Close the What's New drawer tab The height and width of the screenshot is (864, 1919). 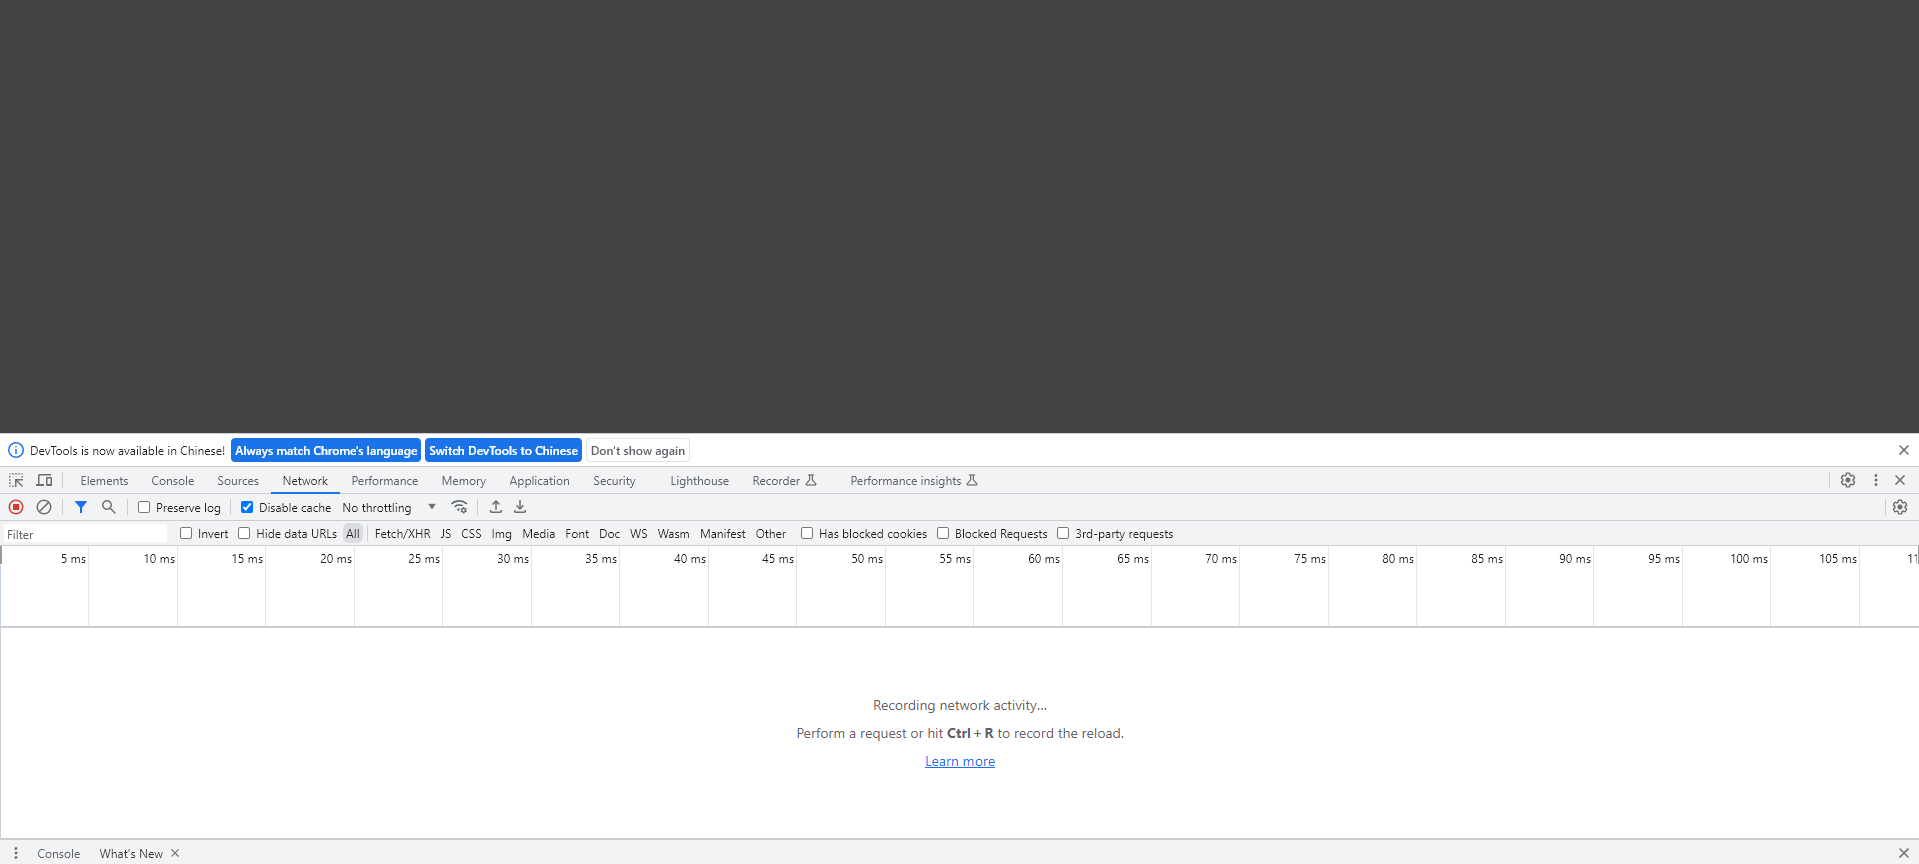pos(175,853)
